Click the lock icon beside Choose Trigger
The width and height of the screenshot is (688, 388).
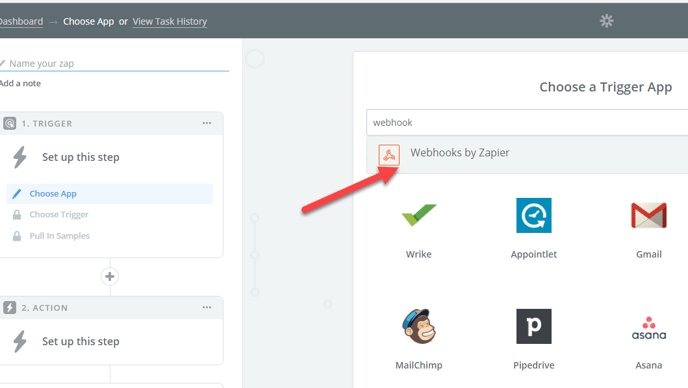tap(17, 215)
